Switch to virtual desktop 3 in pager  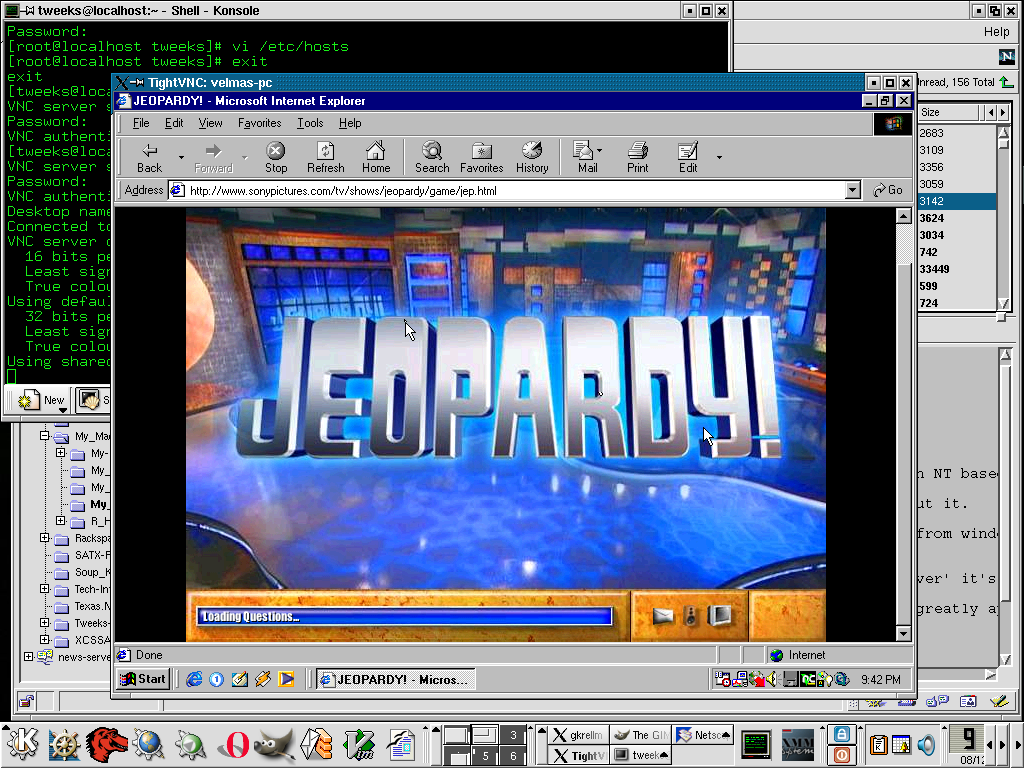point(513,735)
